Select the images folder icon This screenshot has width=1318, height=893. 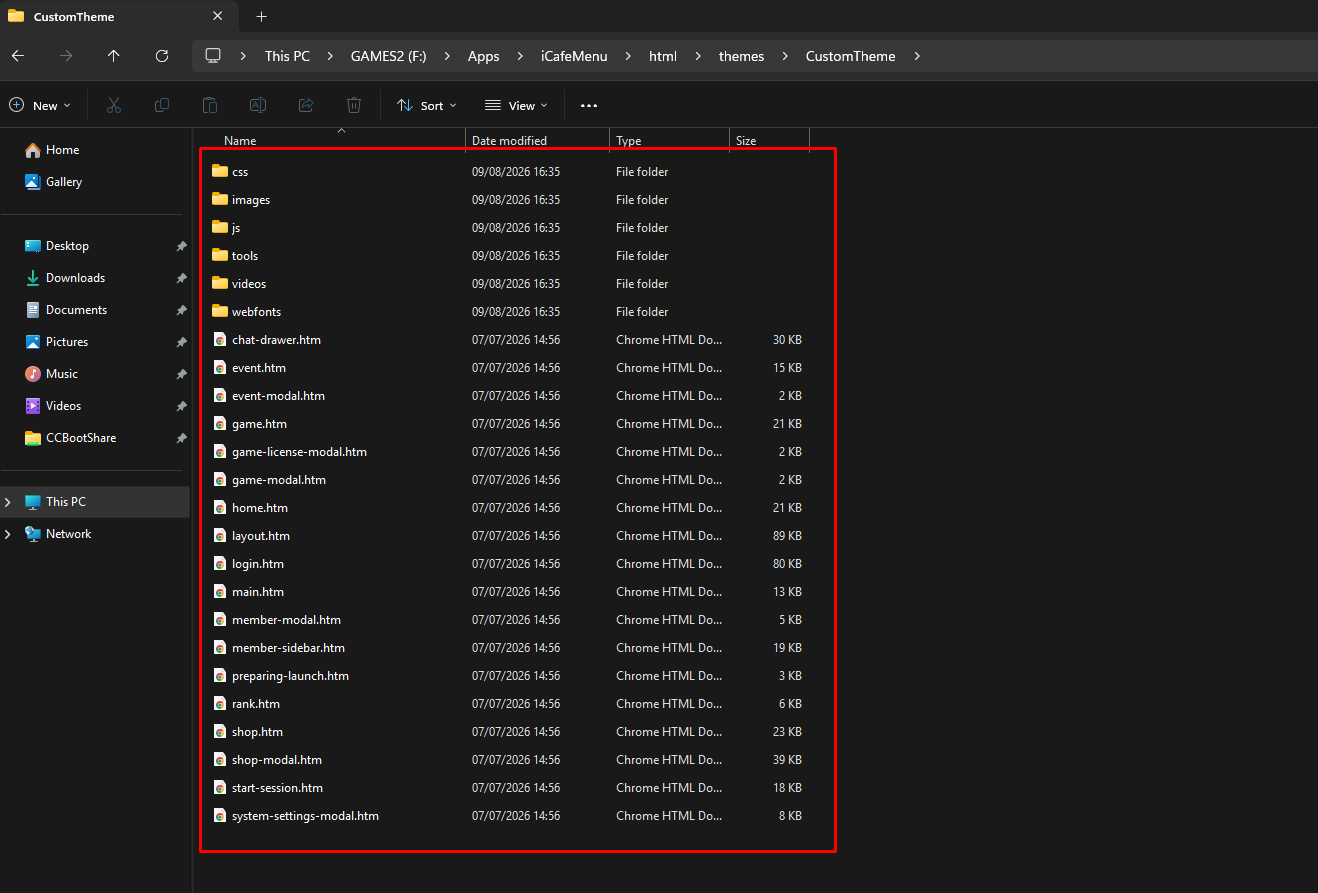point(220,199)
